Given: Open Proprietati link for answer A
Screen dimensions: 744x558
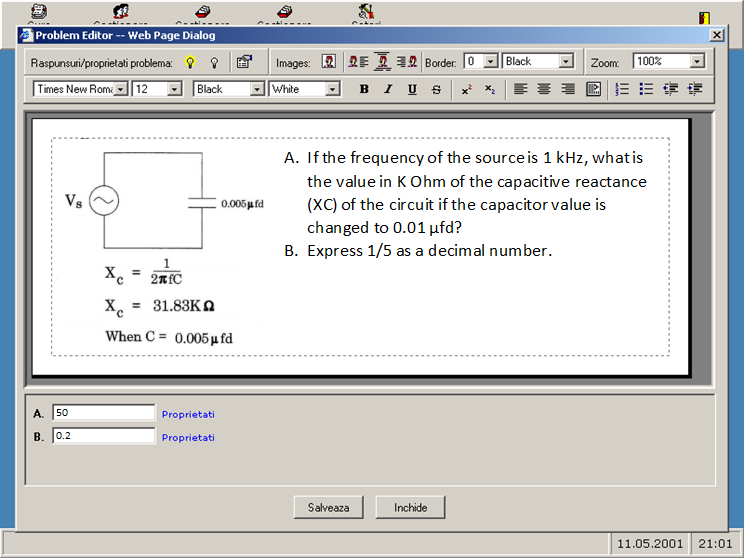Looking at the screenshot, I should tap(188, 414).
